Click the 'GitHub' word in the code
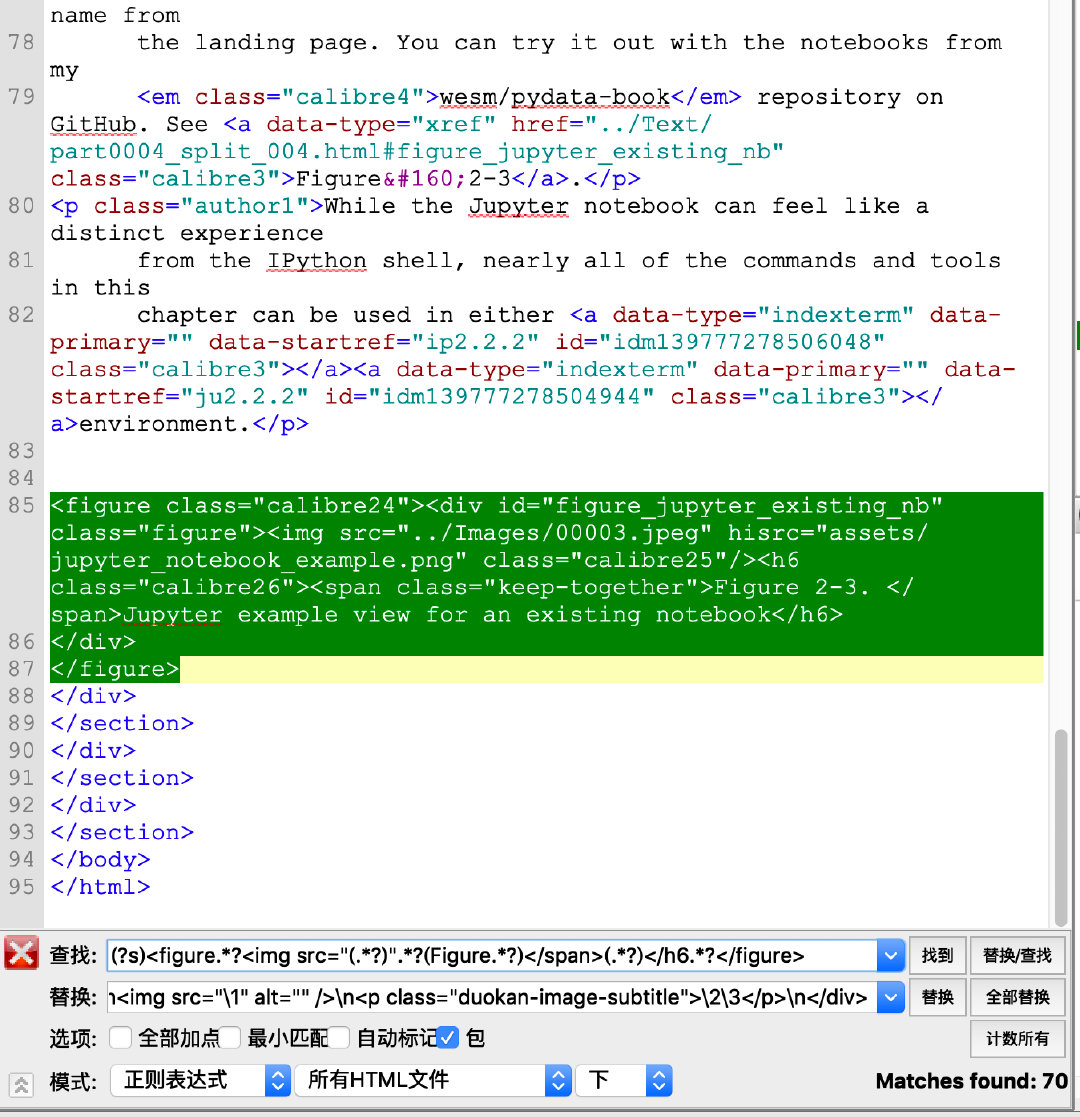This screenshot has width=1080, height=1117. (x=93, y=125)
